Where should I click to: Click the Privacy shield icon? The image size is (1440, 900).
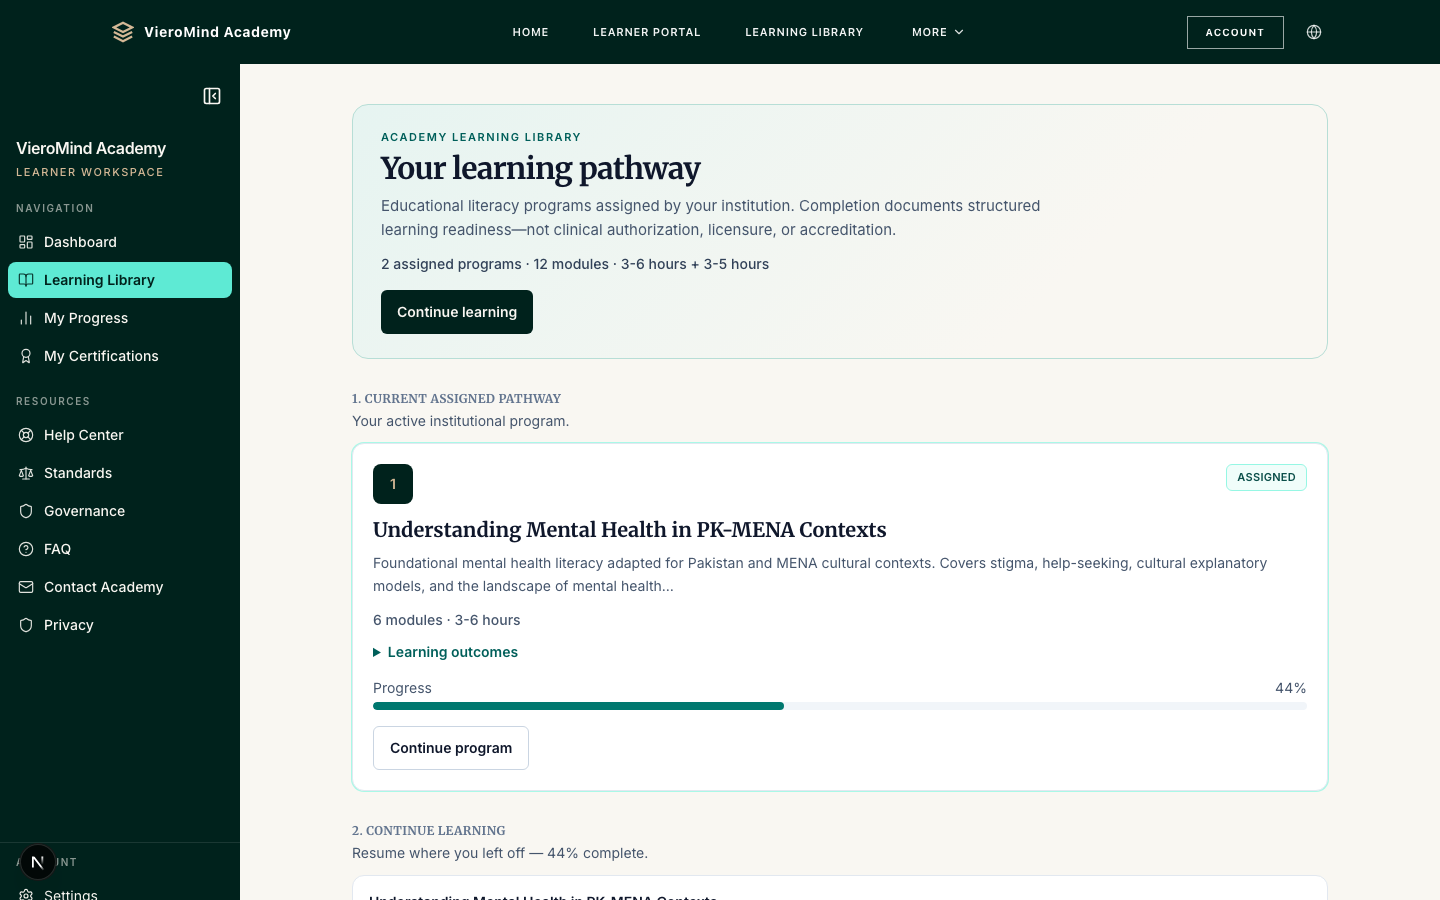[x=26, y=625]
